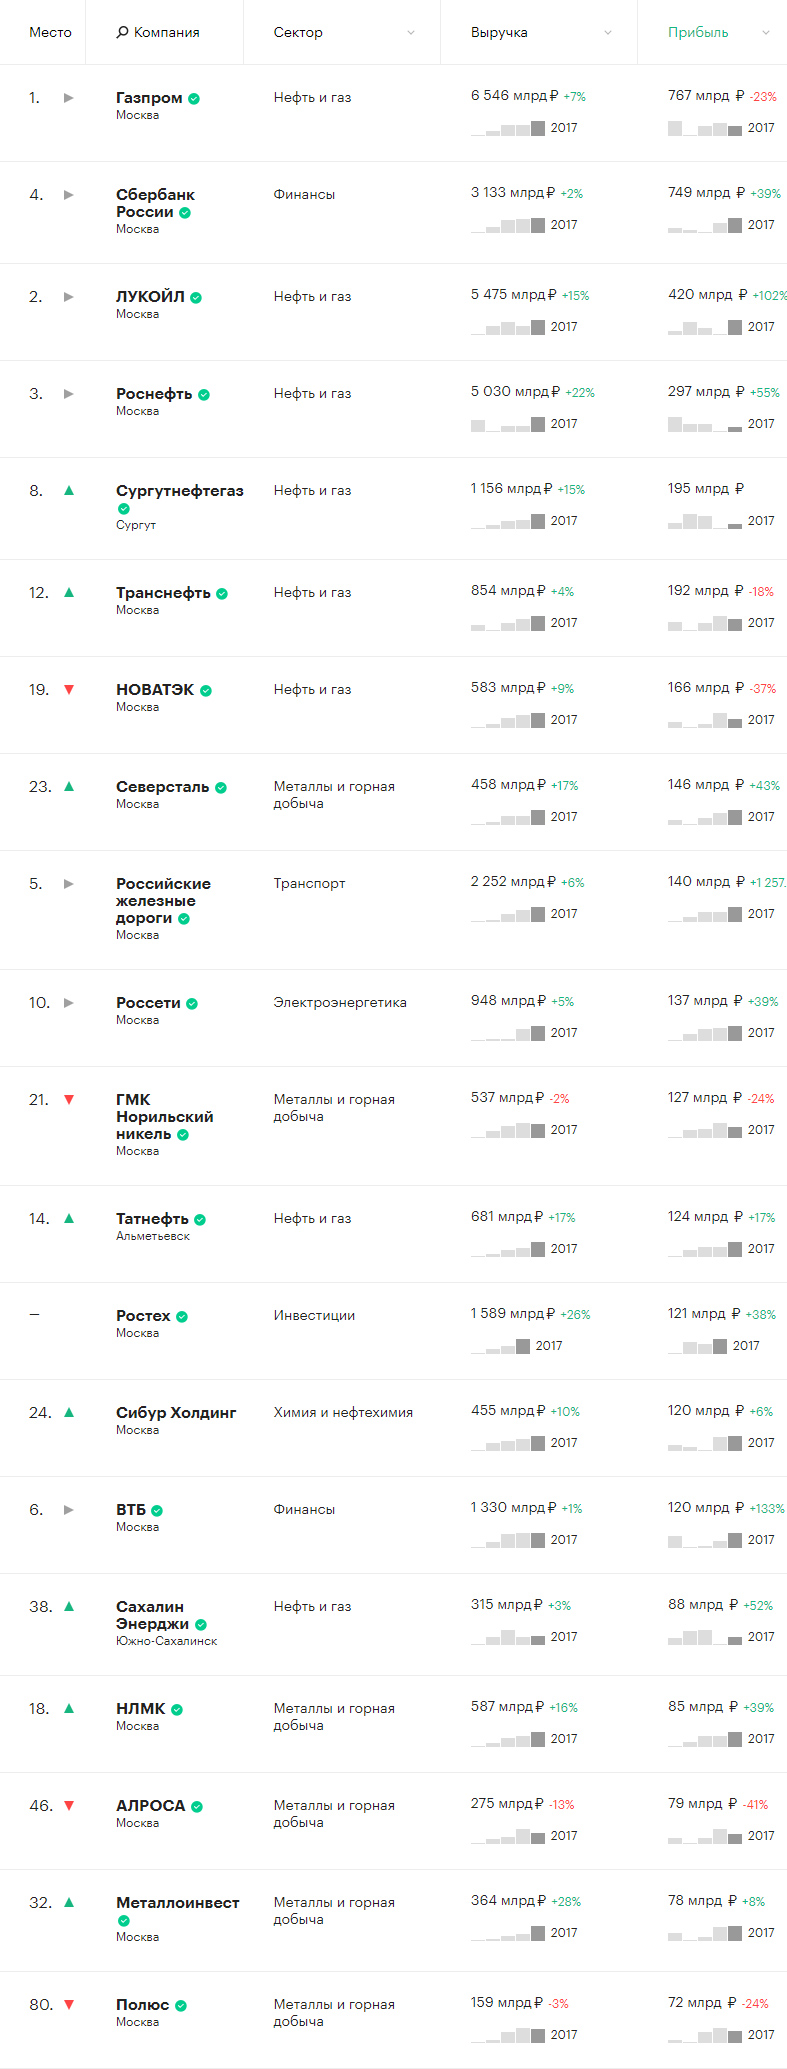Click the red down arrow beside Полюс
This screenshot has width=787, height=2069.
(69, 2004)
